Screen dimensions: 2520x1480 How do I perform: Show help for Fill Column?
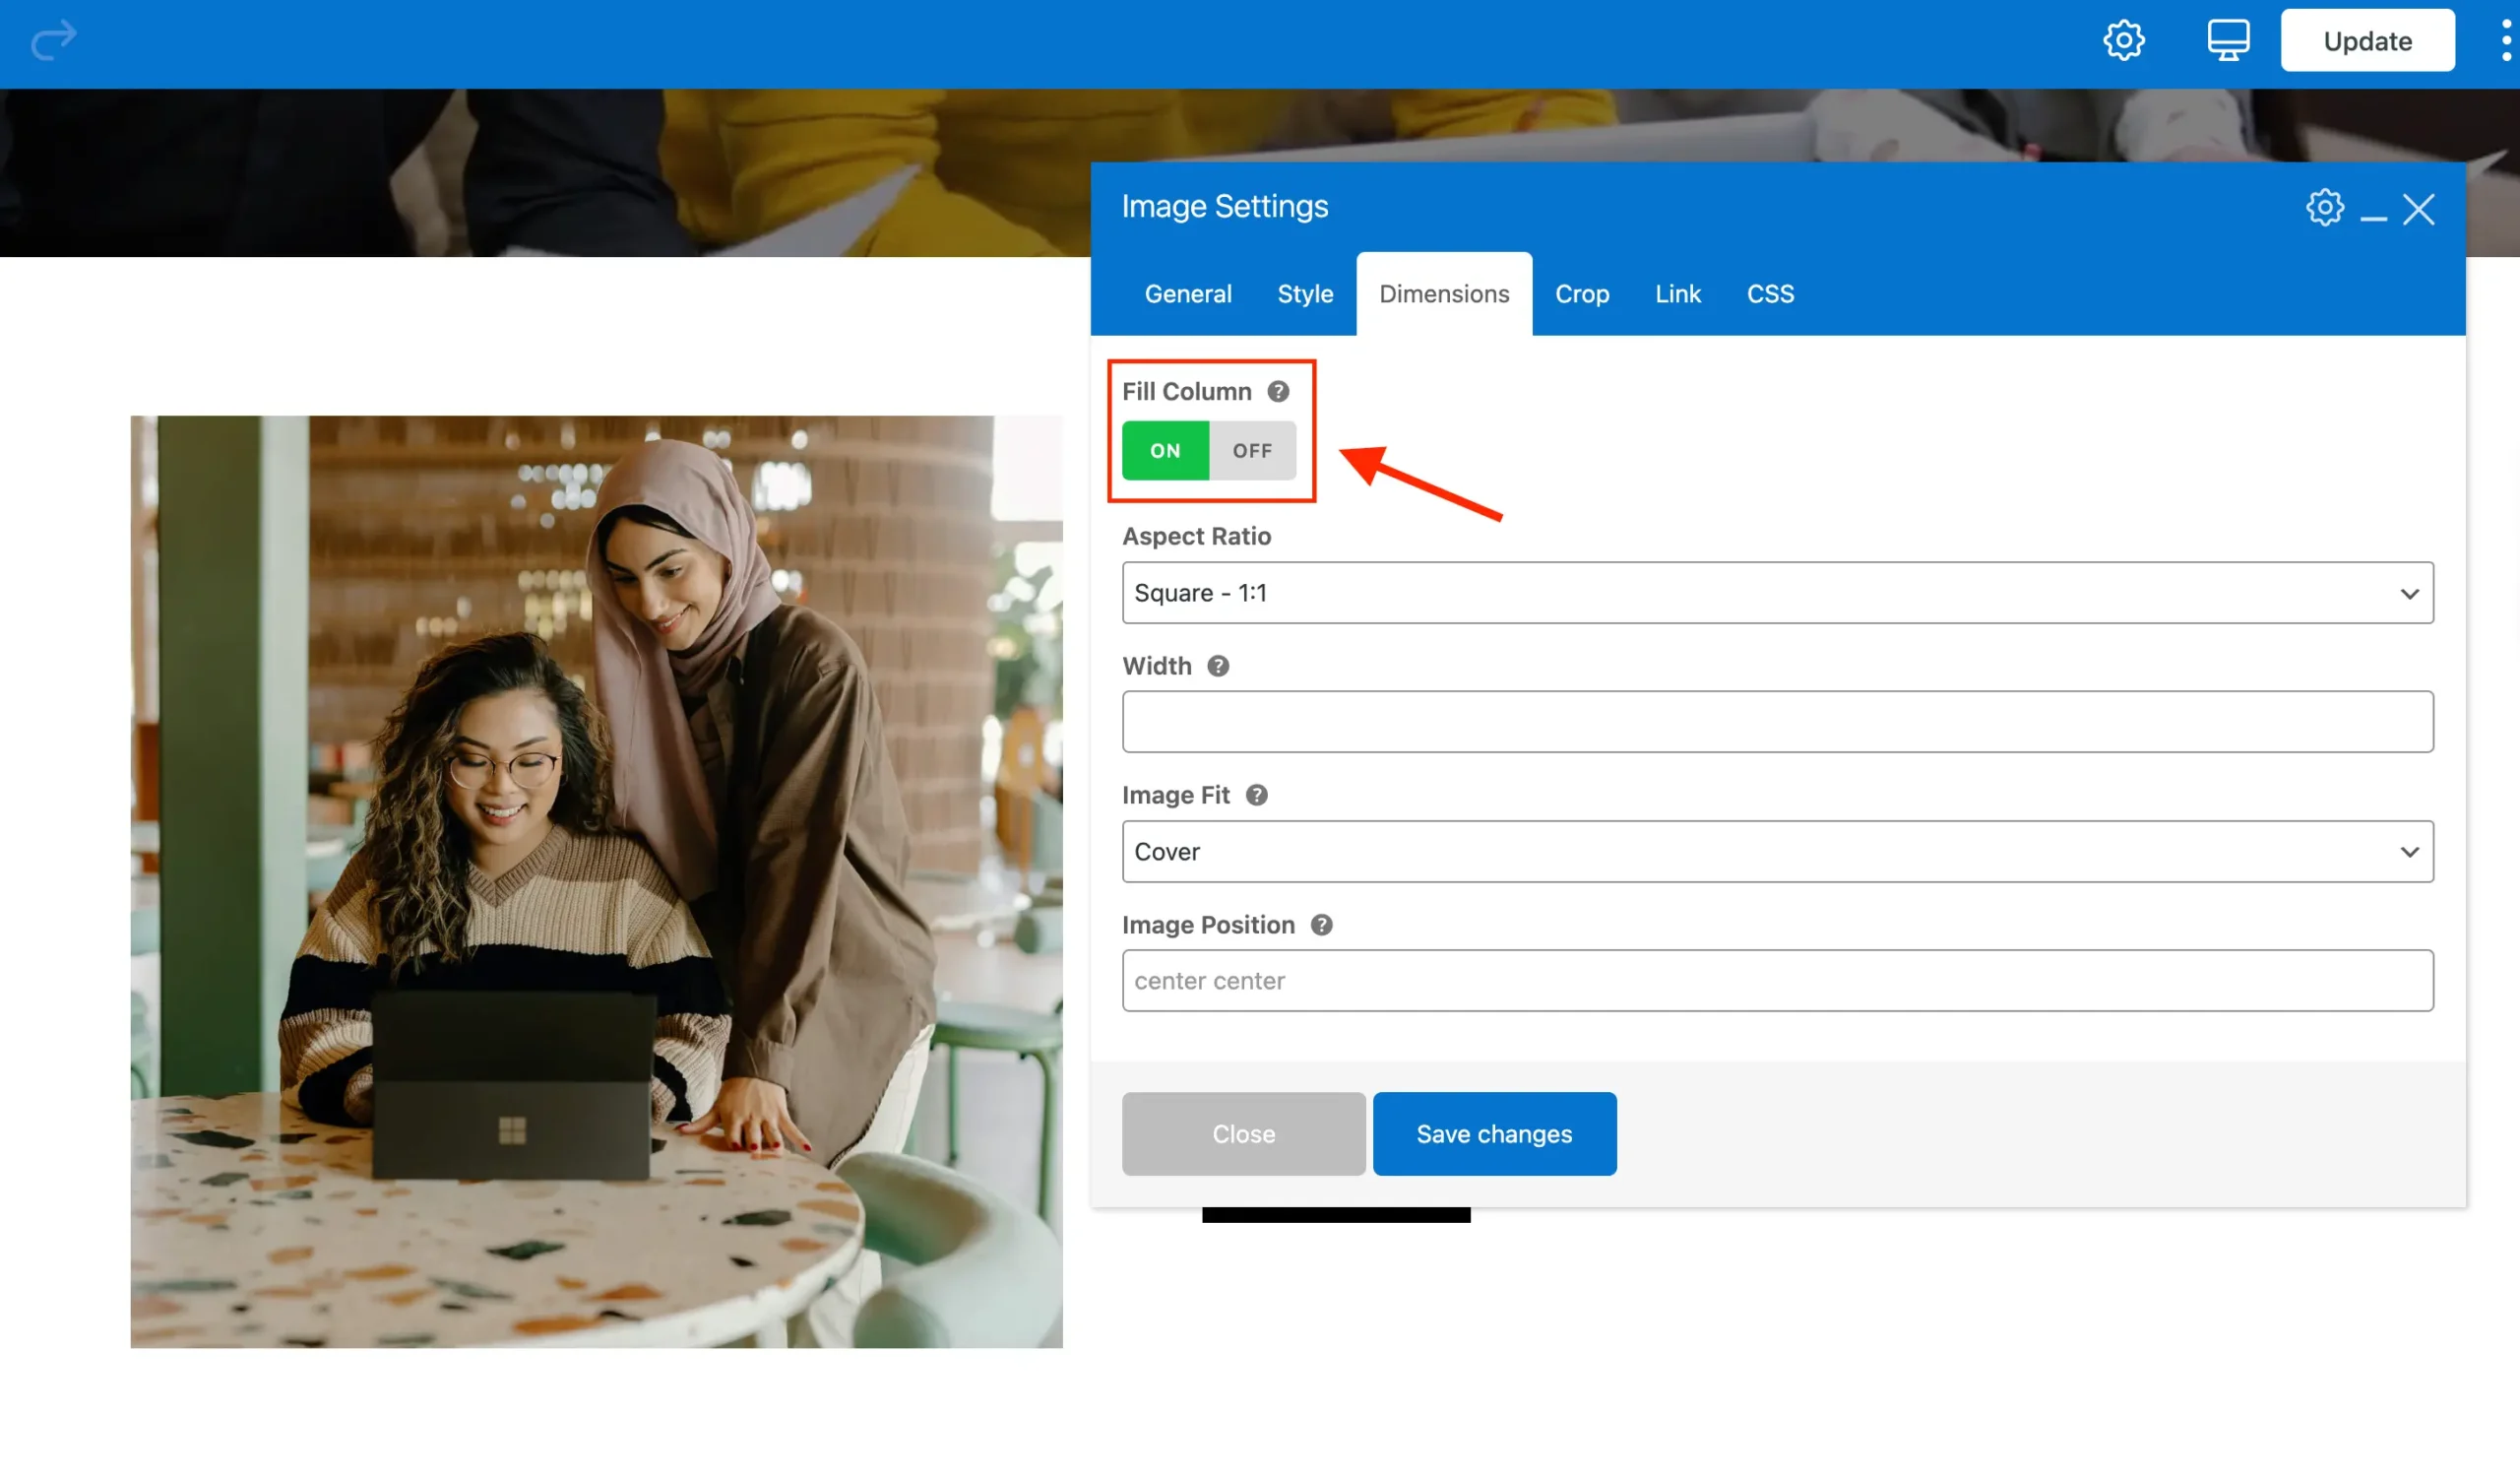point(1278,392)
